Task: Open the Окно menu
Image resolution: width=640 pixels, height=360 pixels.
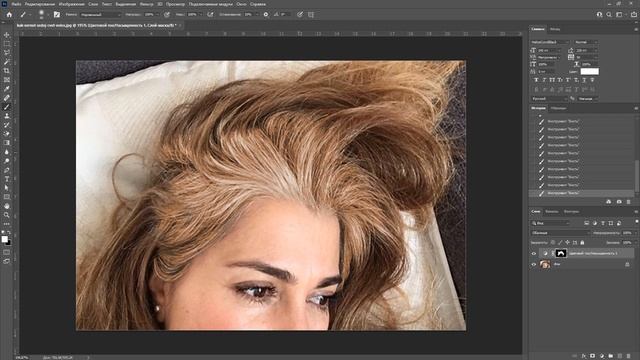Action: coord(241,4)
